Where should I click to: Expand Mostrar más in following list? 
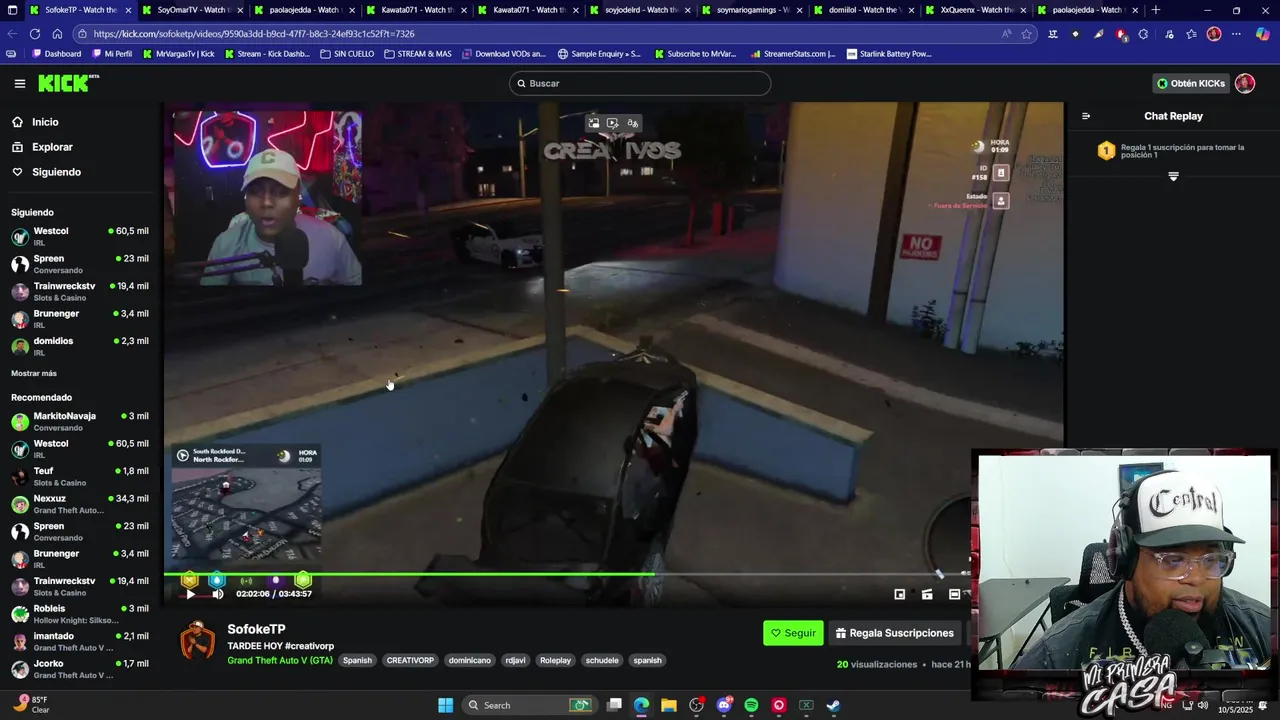pyautogui.click(x=34, y=373)
